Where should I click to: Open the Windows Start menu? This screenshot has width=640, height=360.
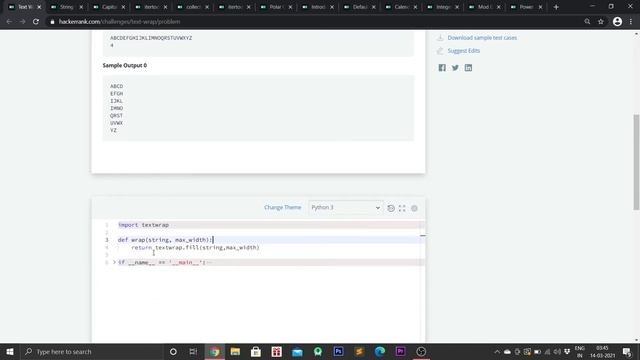(10, 351)
